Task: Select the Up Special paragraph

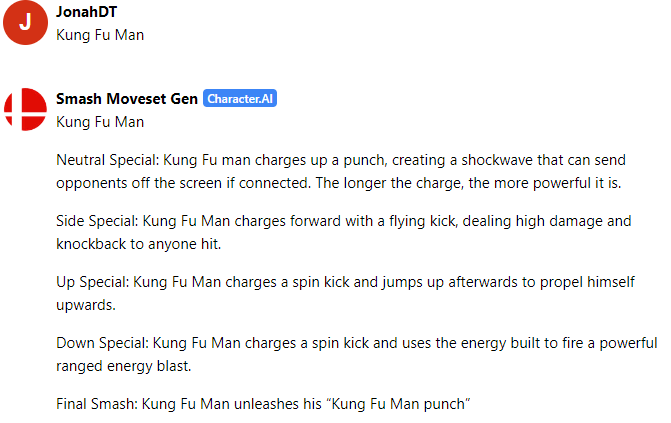Action: (345, 293)
